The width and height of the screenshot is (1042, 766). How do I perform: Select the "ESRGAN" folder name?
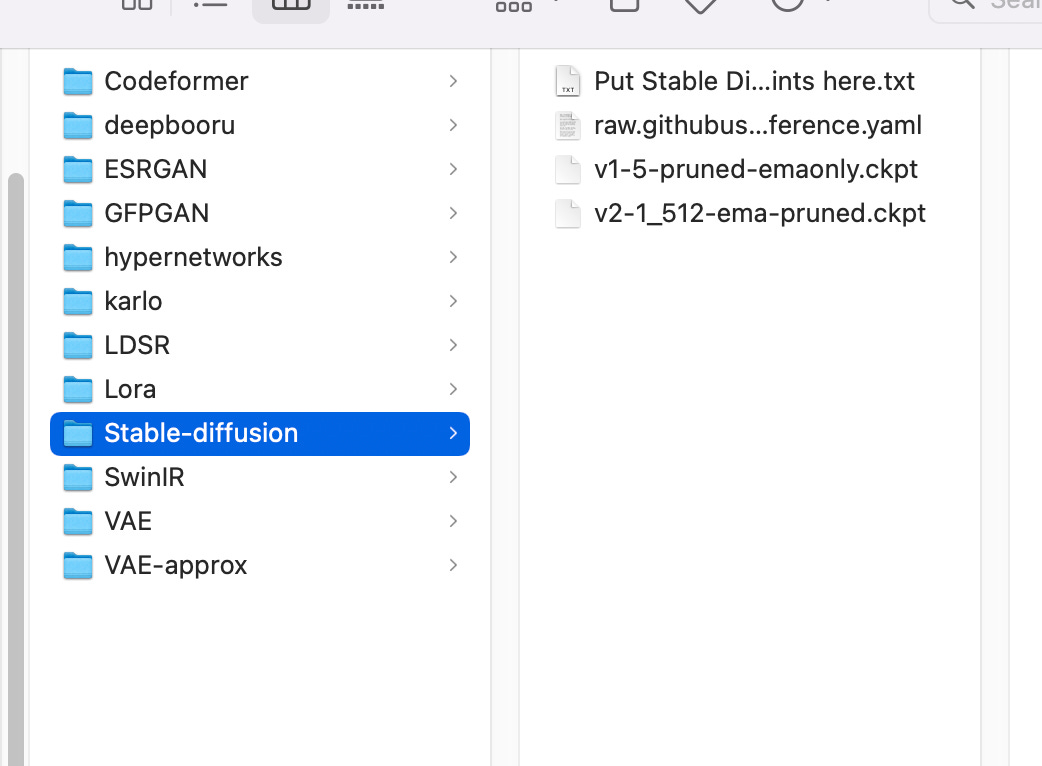[156, 169]
